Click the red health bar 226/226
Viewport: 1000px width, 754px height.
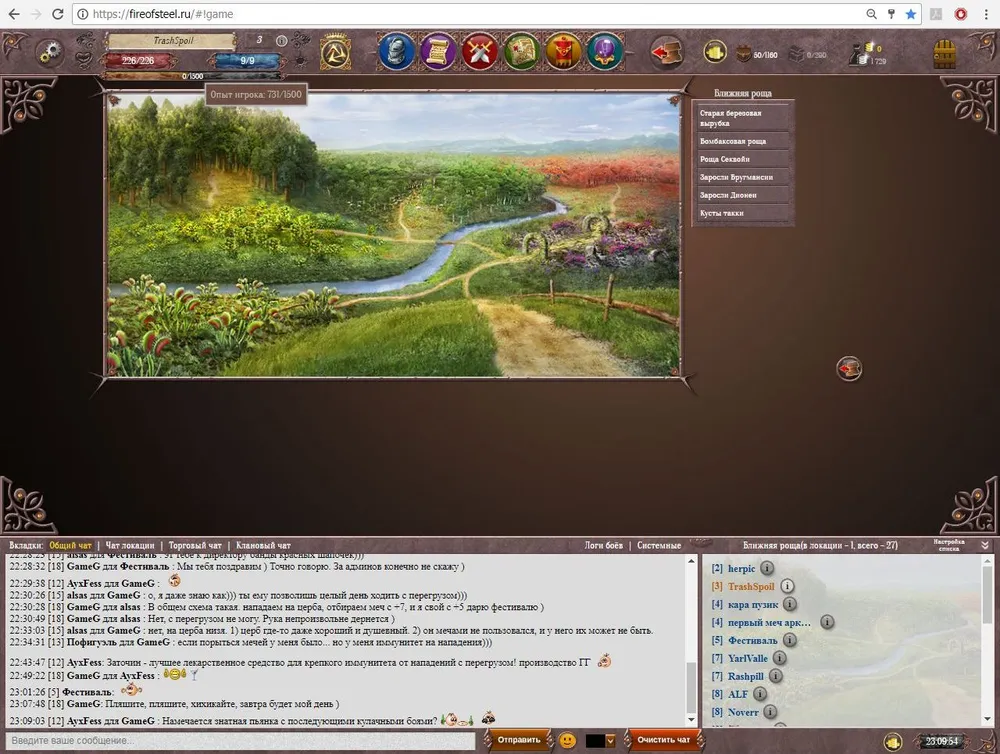click(138, 61)
